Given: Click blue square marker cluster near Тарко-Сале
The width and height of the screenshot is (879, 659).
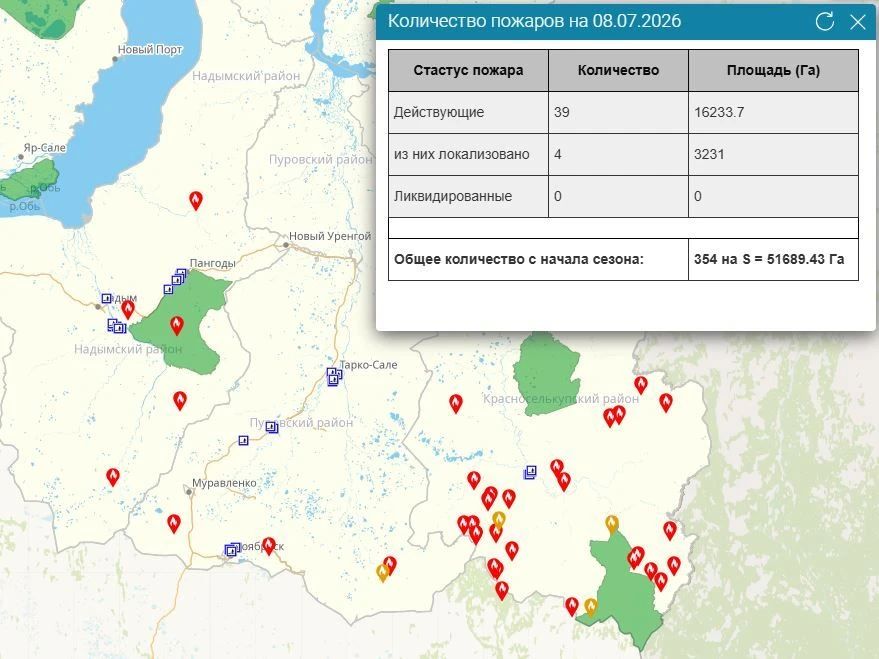Looking at the screenshot, I should pos(334,376).
